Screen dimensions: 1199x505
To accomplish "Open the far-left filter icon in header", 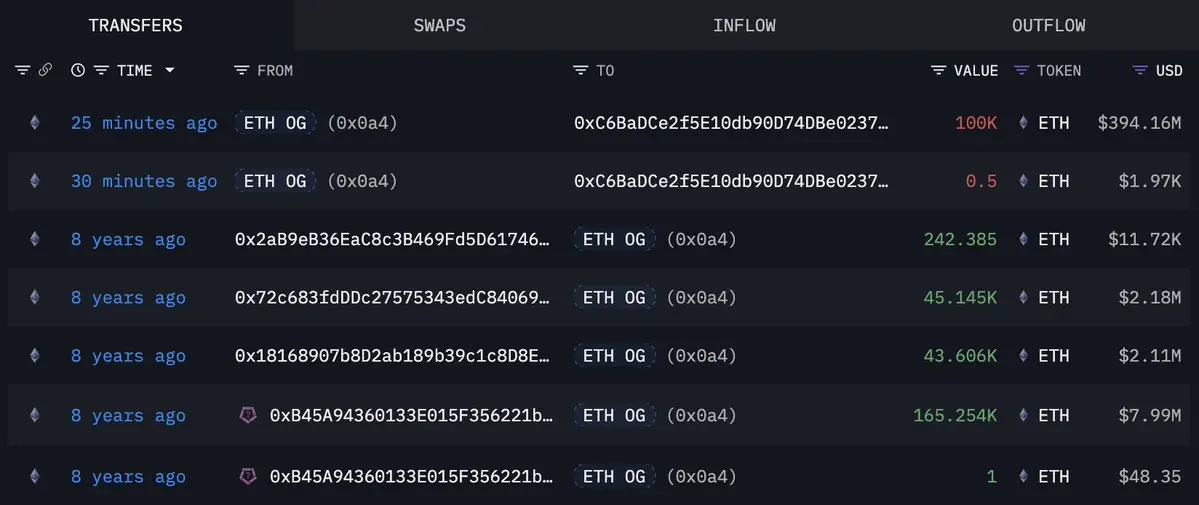I will [22, 70].
